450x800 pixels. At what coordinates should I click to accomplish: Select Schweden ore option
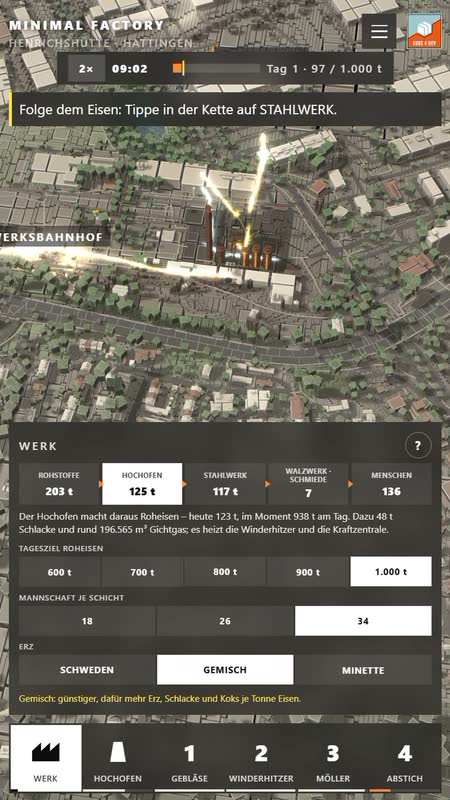pyautogui.click(x=87, y=670)
